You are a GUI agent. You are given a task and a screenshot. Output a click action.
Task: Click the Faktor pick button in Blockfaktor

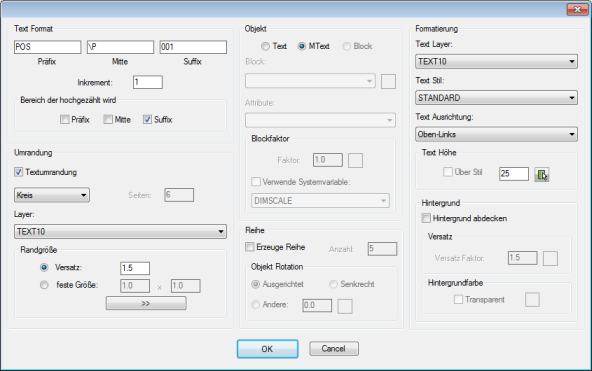355,160
